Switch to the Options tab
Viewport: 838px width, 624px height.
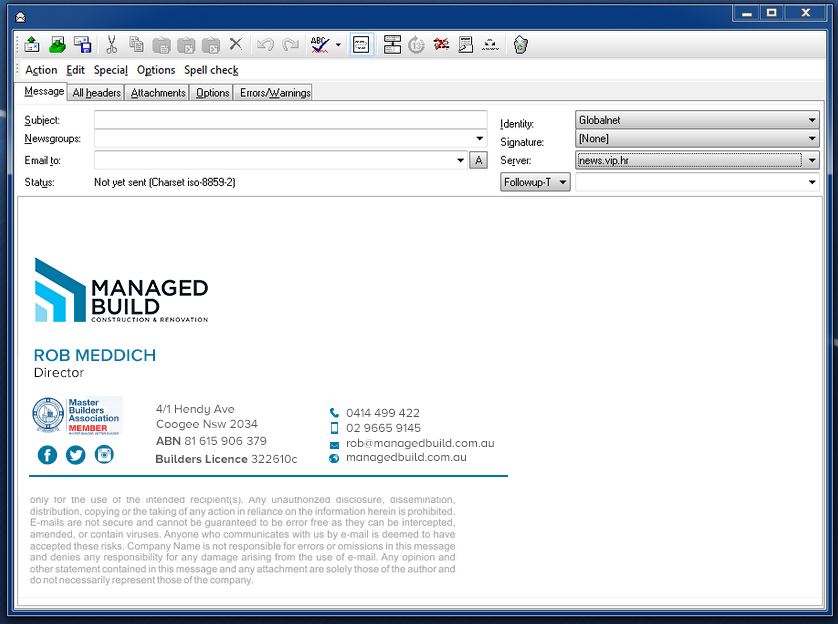[212, 92]
